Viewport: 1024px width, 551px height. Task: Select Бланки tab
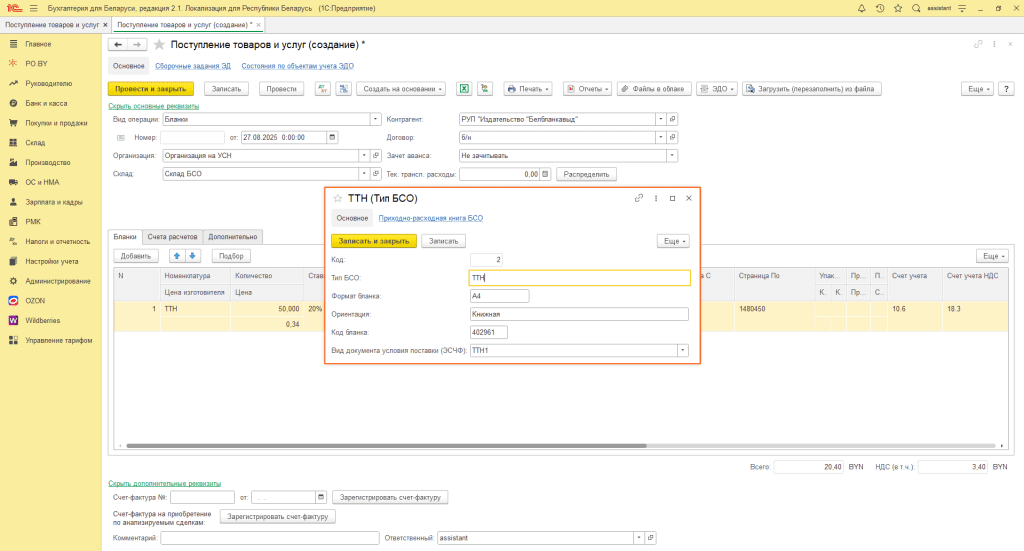point(125,237)
